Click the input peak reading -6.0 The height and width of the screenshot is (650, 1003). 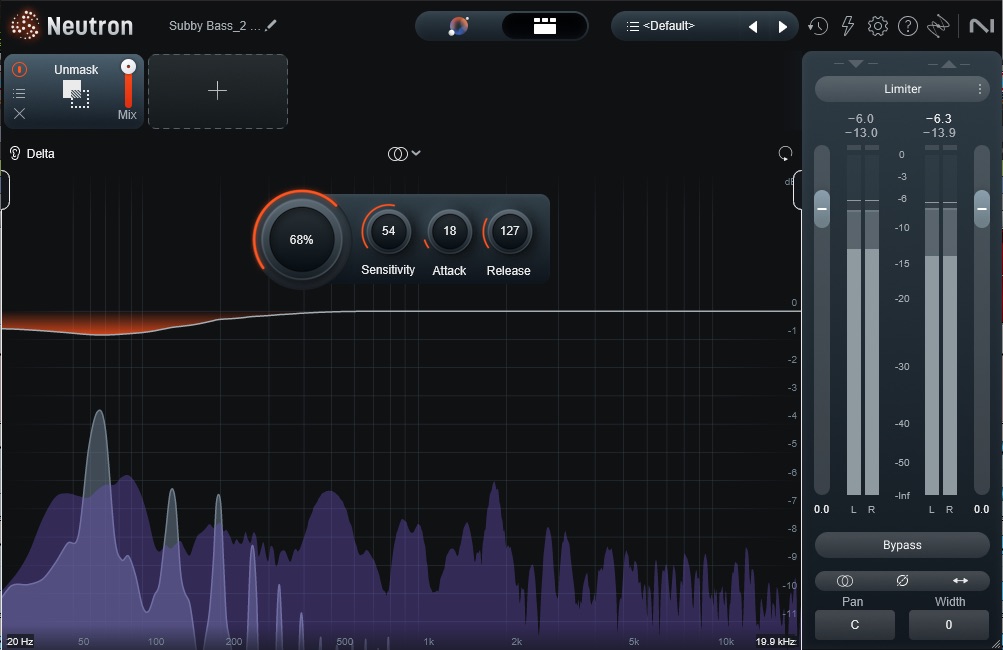click(860, 119)
